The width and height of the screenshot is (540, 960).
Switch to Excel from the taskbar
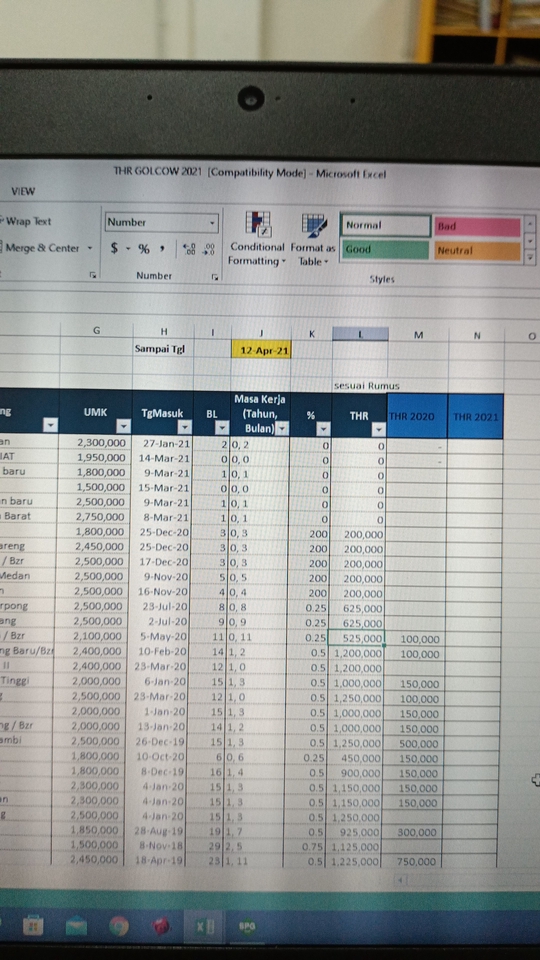click(x=205, y=926)
